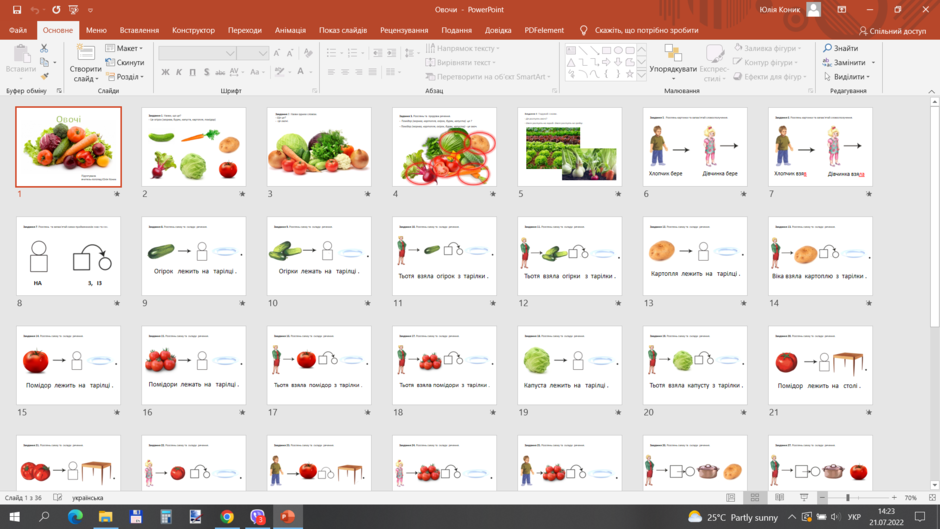Select slide 21 Помідор лежить на столі
The width and height of the screenshot is (940, 529).
point(820,365)
